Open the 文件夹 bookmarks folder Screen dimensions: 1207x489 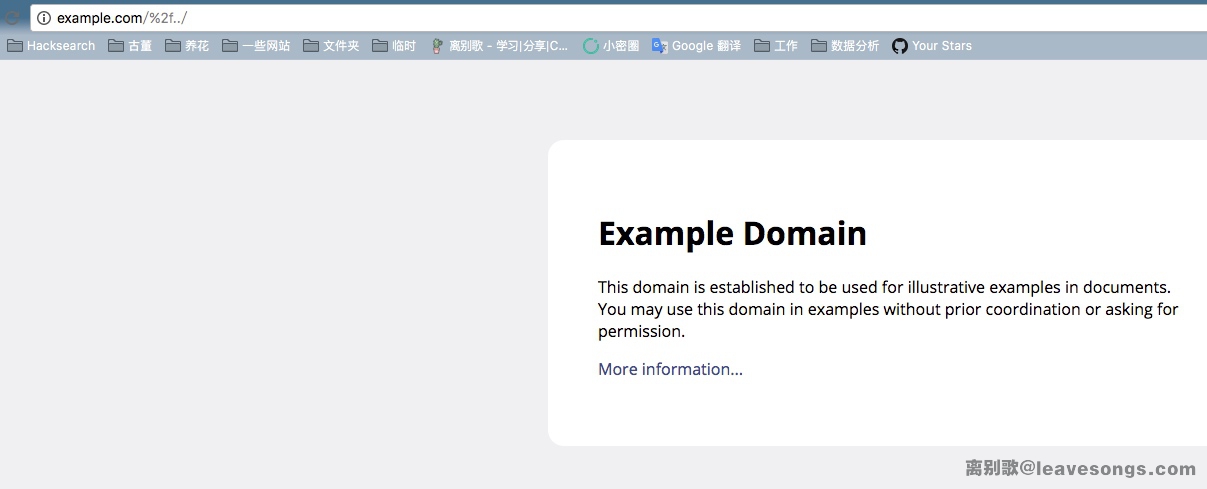[331, 46]
